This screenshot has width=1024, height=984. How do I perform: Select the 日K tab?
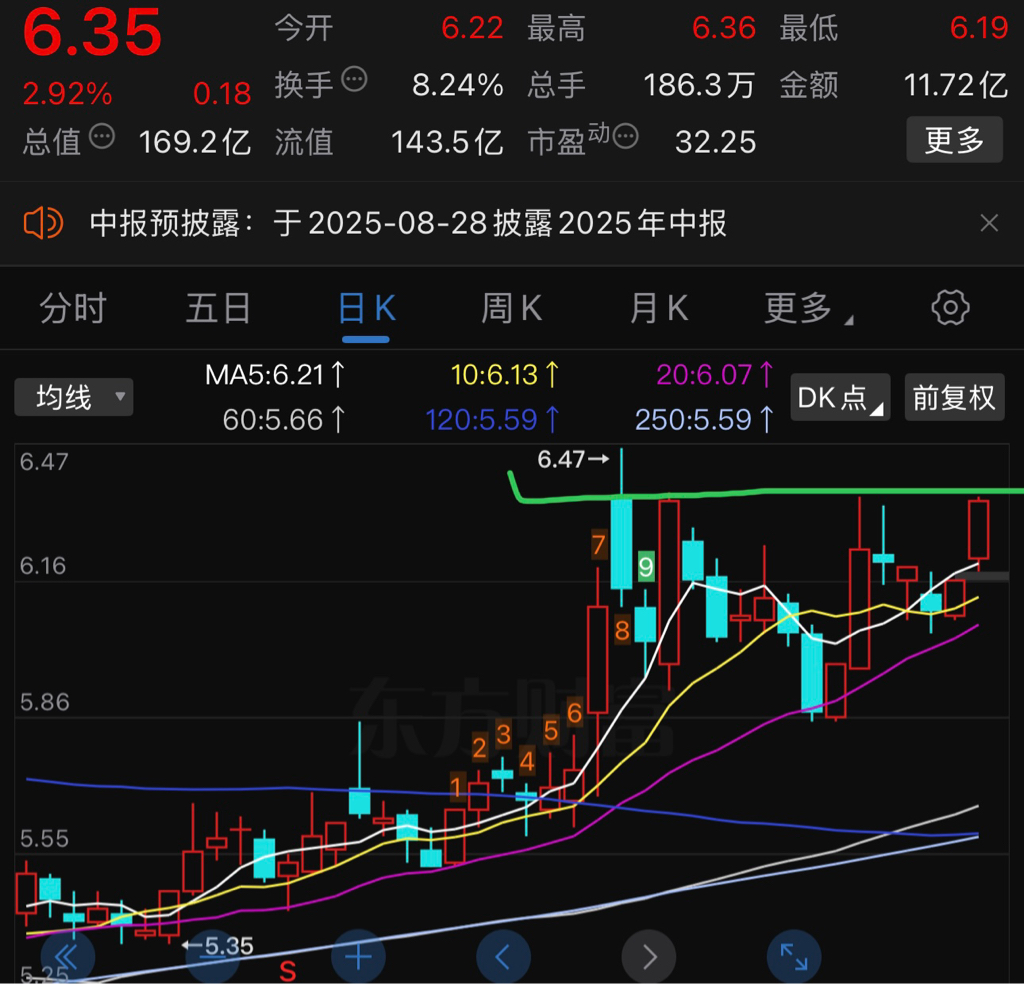[366, 308]
